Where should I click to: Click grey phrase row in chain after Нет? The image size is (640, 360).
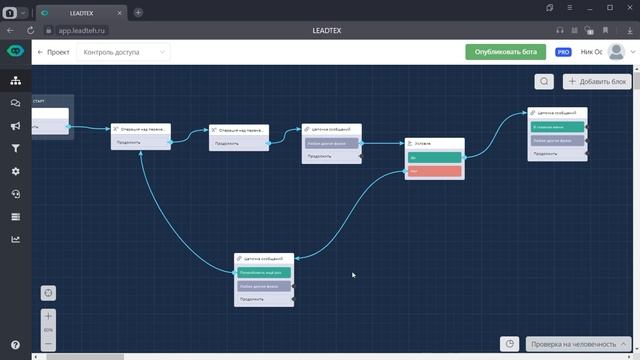[x=264, y=286]
